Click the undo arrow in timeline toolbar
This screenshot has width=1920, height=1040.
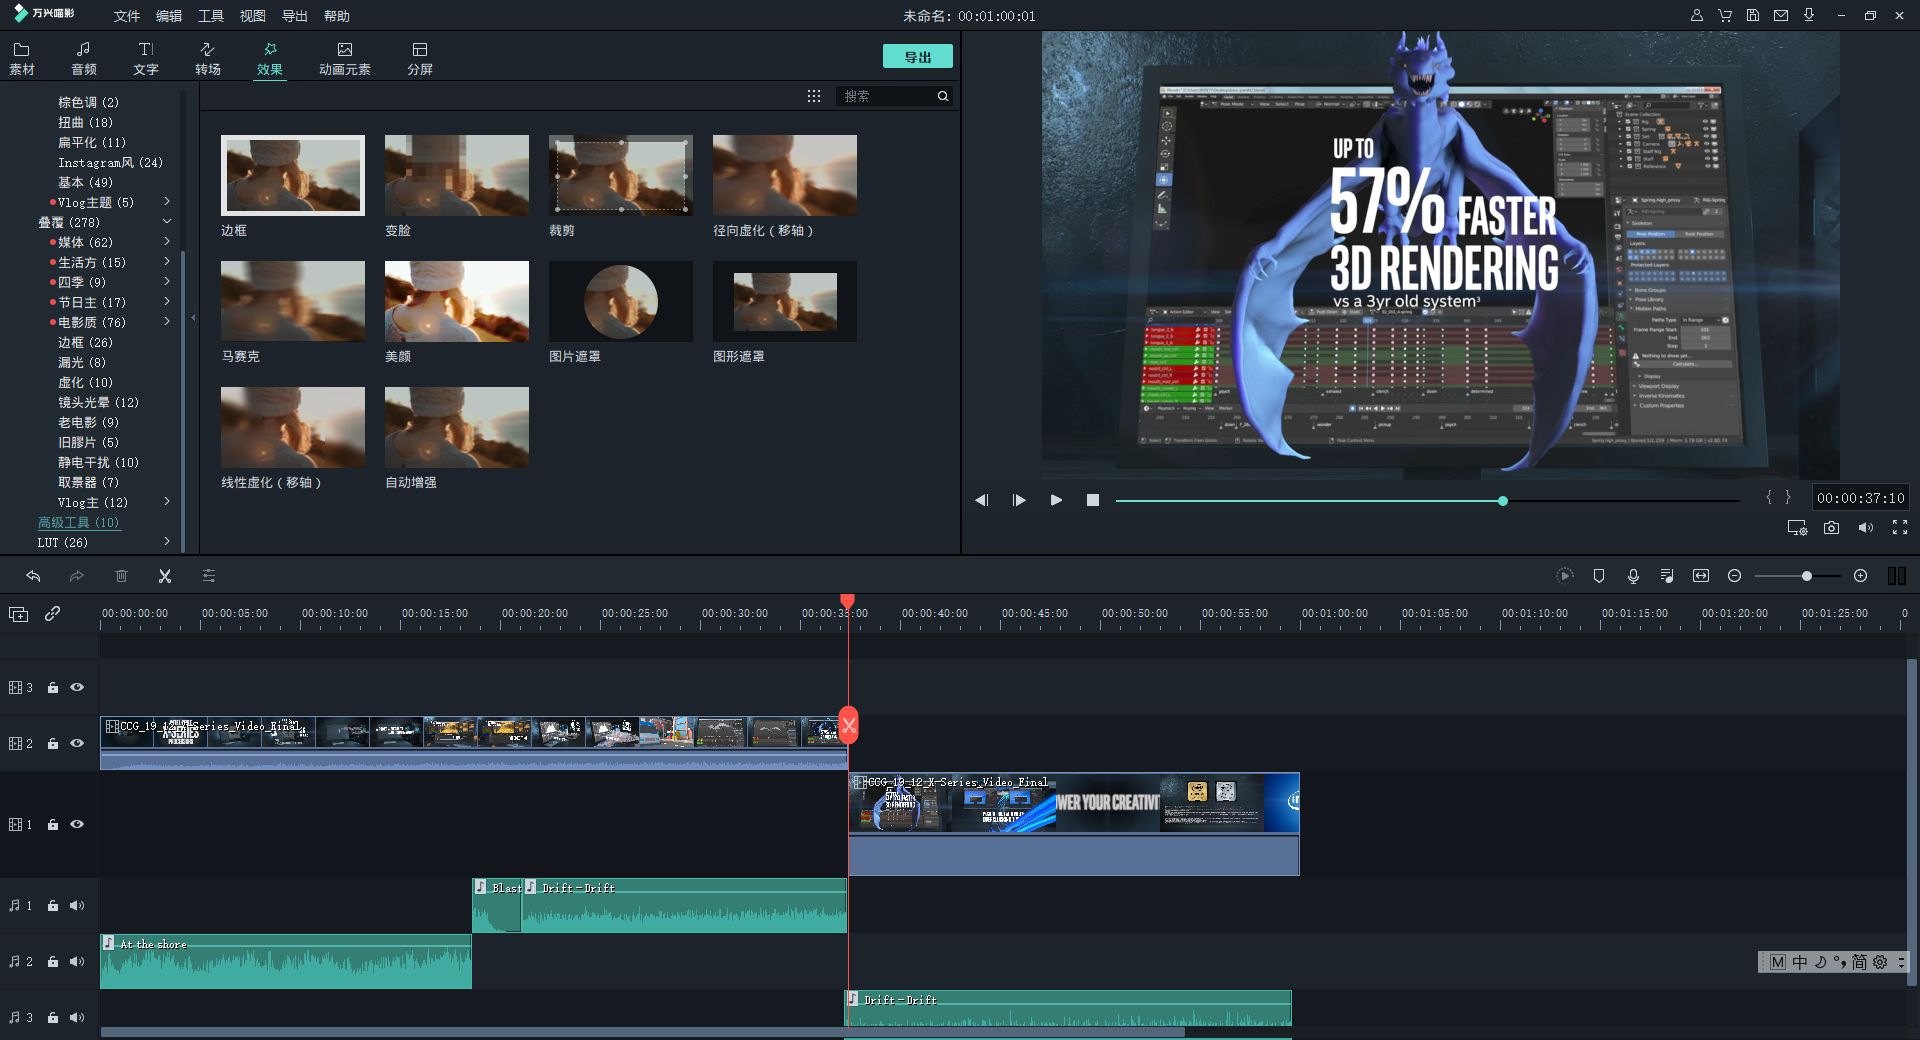(x=33, y=576)
